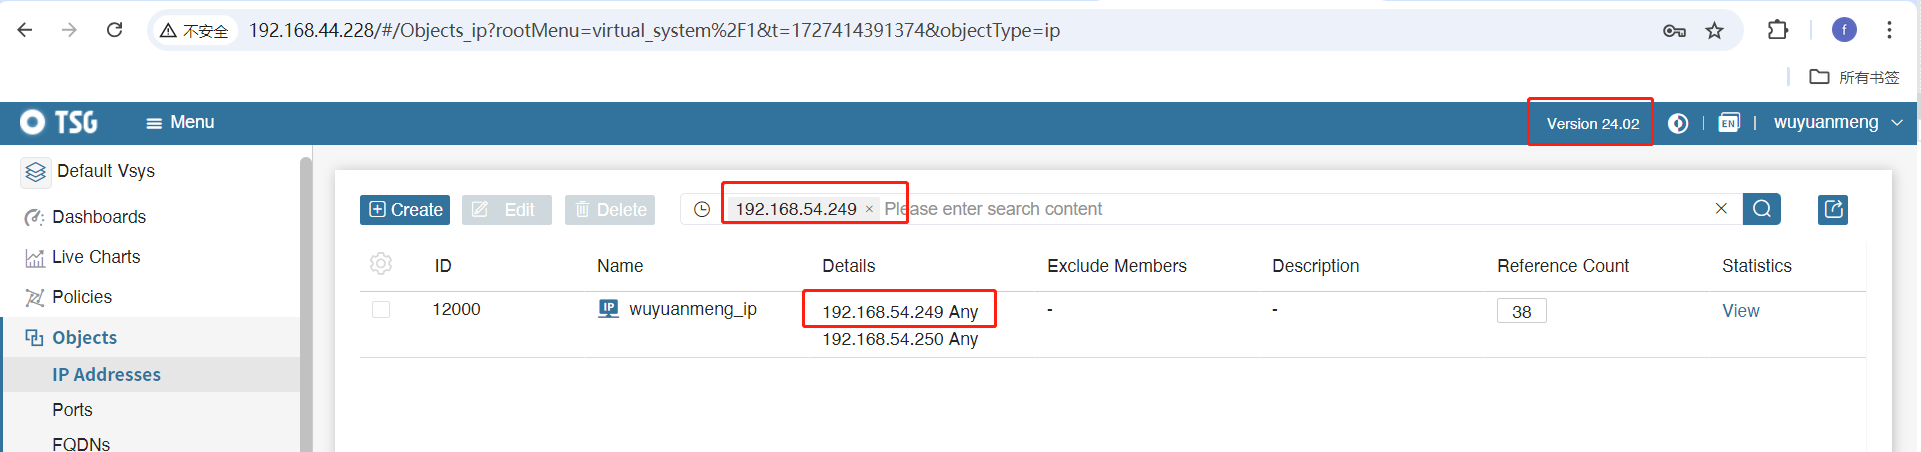Remove the 192.168.54.249 search tag

(869, 209)
